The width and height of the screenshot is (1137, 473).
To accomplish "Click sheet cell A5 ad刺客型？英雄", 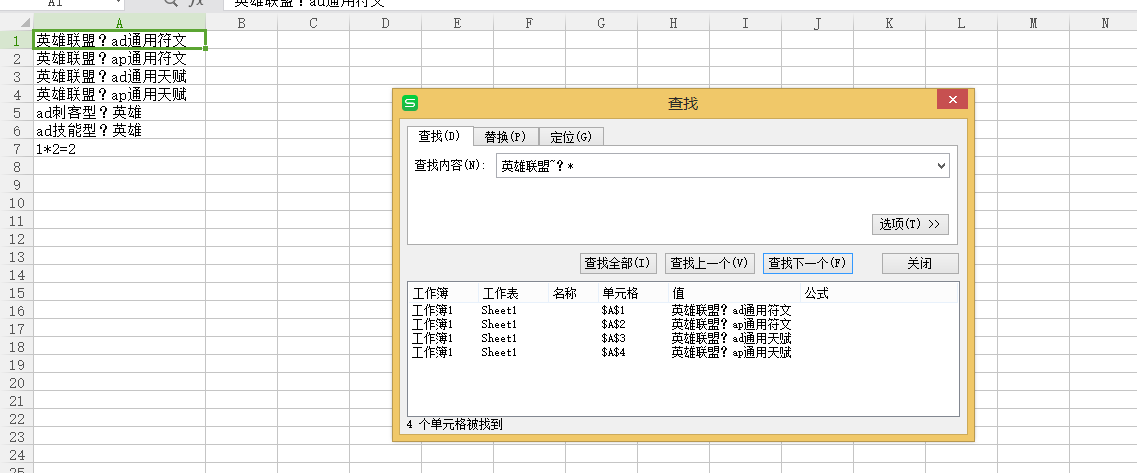I will 120,112.
